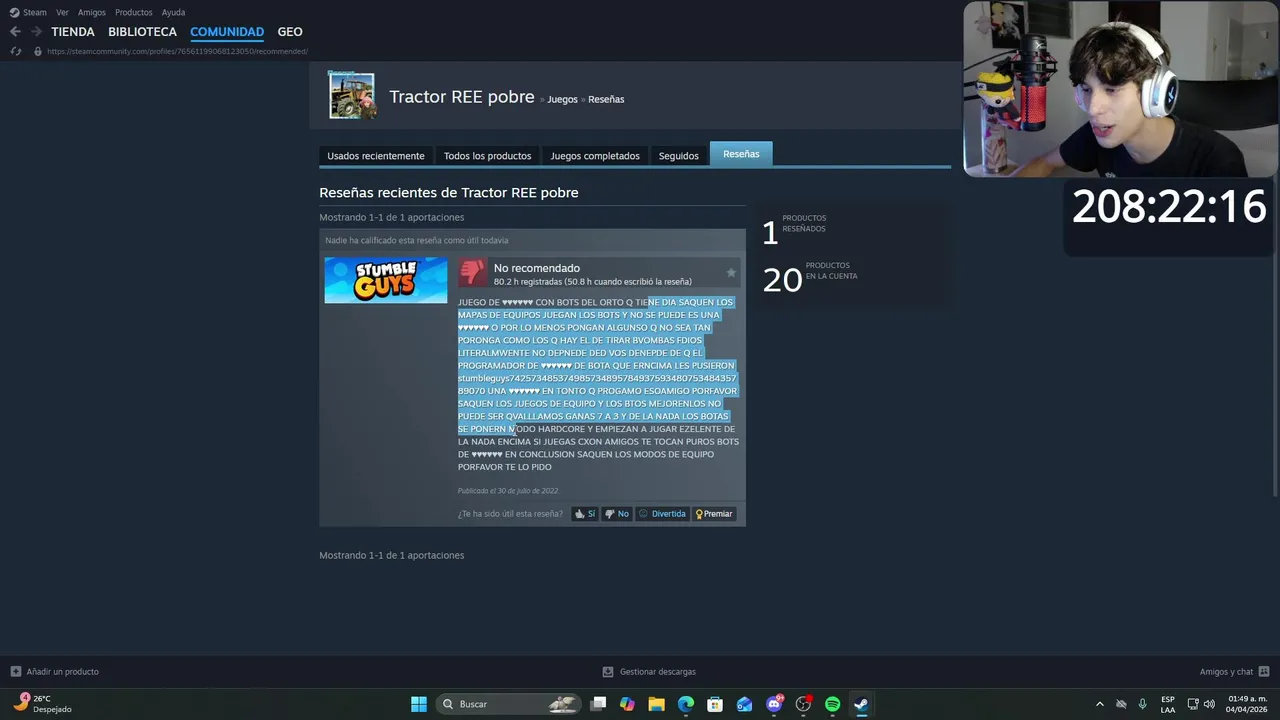Click the Reseñas breadcrumb link
Viewport: 1280px width, 720px height.
click(606, 99)
